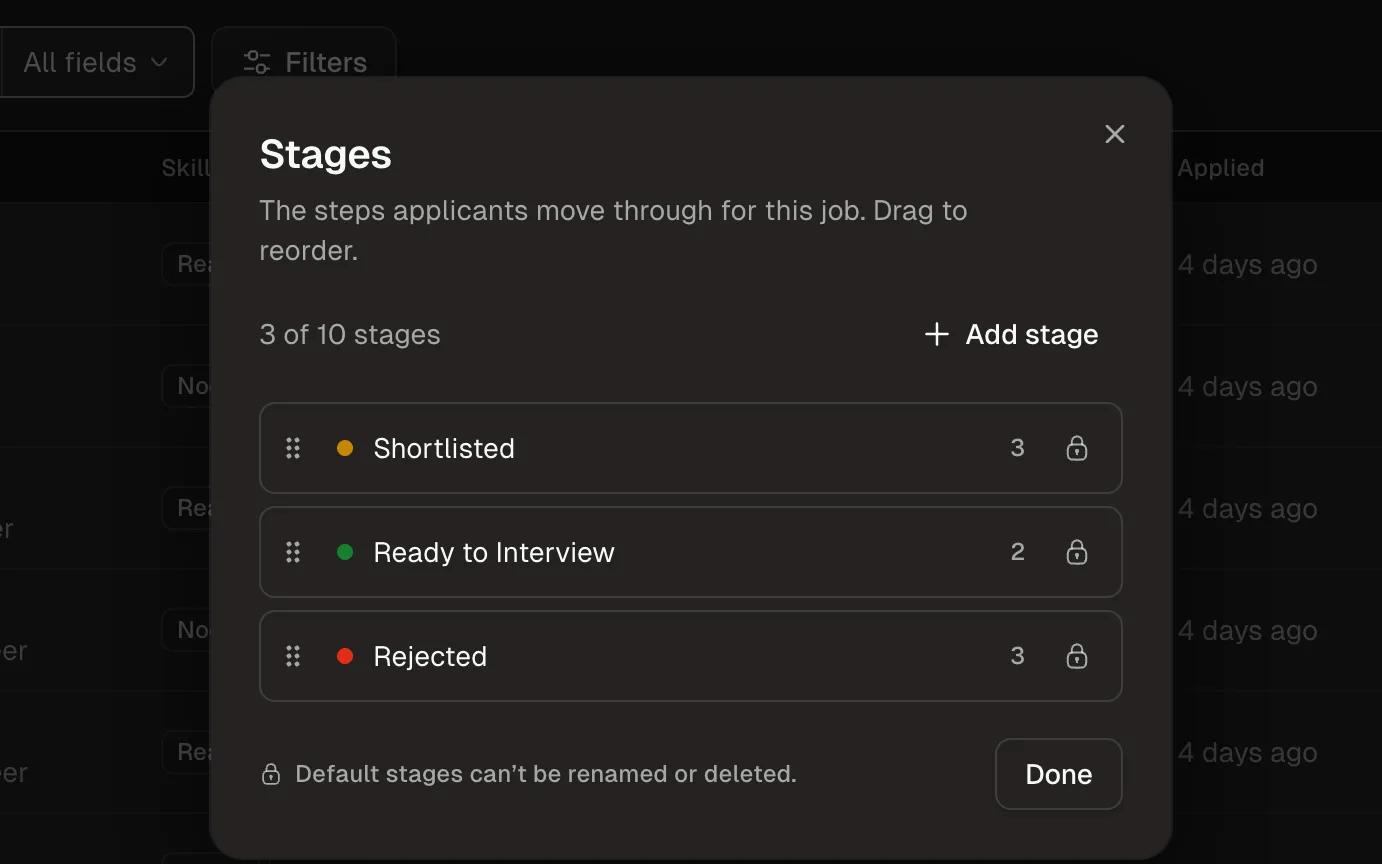This screenshot has height=864, width=1382.
Task: Click the amber dot next to Shortlisted
Action: (345, 448)
